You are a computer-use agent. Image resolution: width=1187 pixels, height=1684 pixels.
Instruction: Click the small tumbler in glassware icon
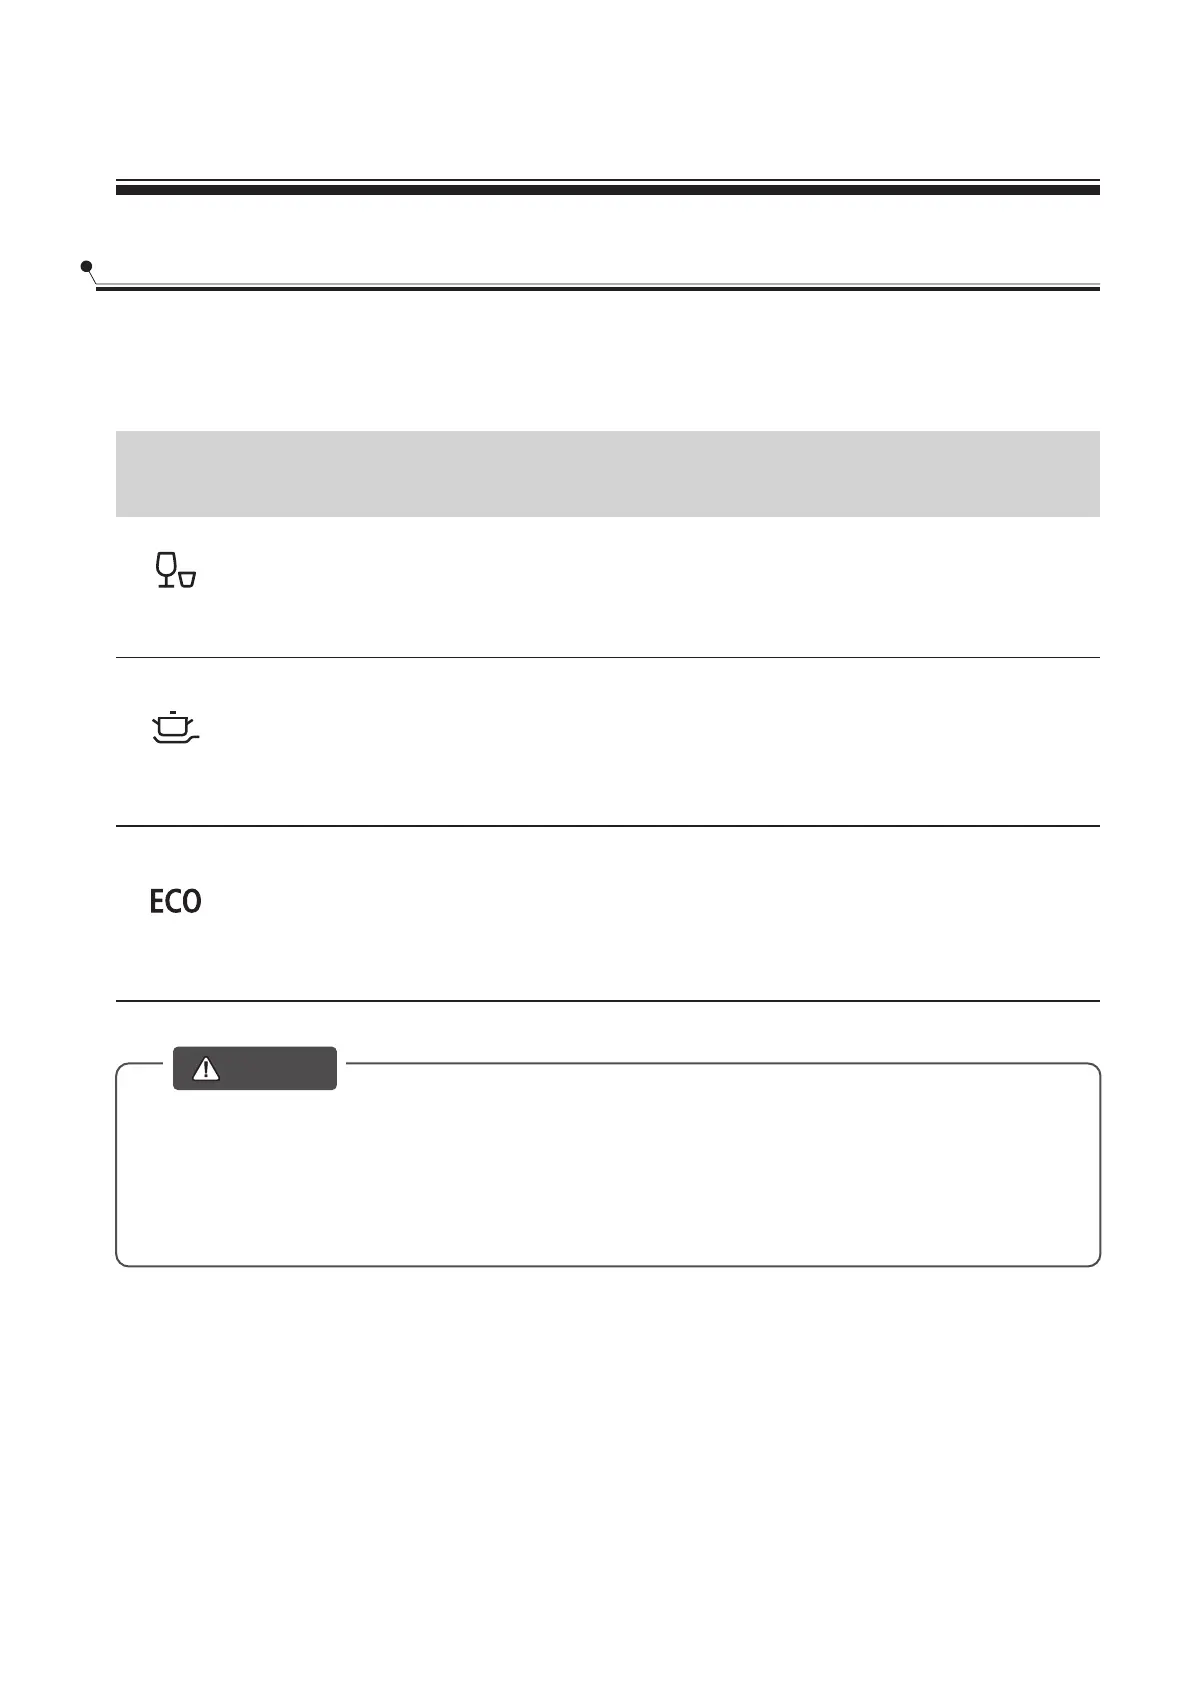[x=187, y=579]
